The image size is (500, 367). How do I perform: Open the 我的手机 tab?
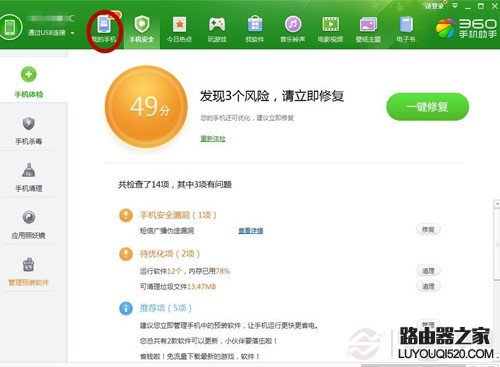pyautogui.click(x=104, y=30)
